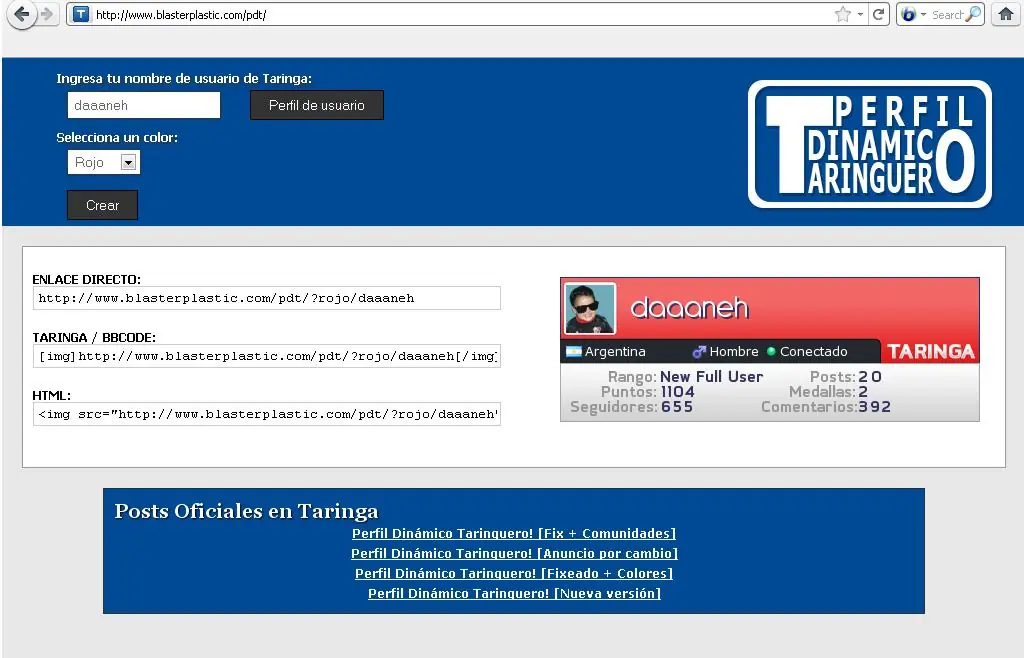The height and width of the screenshot is (658, 1024).
Task: Select the TARINGA / BBCODE code field
Action: 266,356
